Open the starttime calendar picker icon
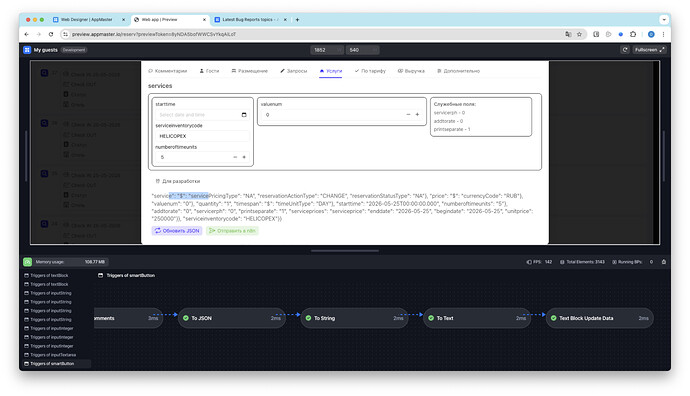690x396 pixels. (244, 115)
